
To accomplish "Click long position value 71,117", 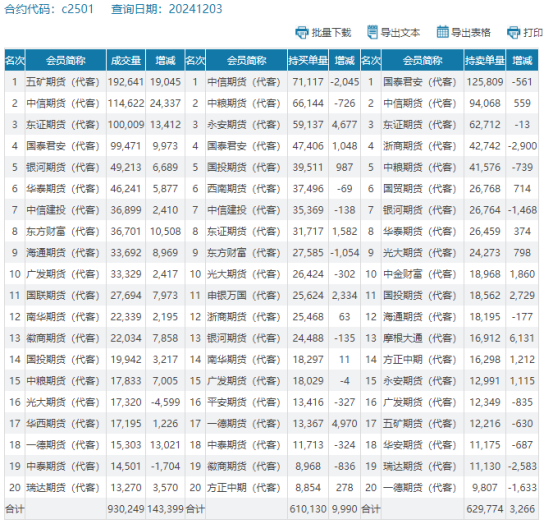I will point(308,82).
